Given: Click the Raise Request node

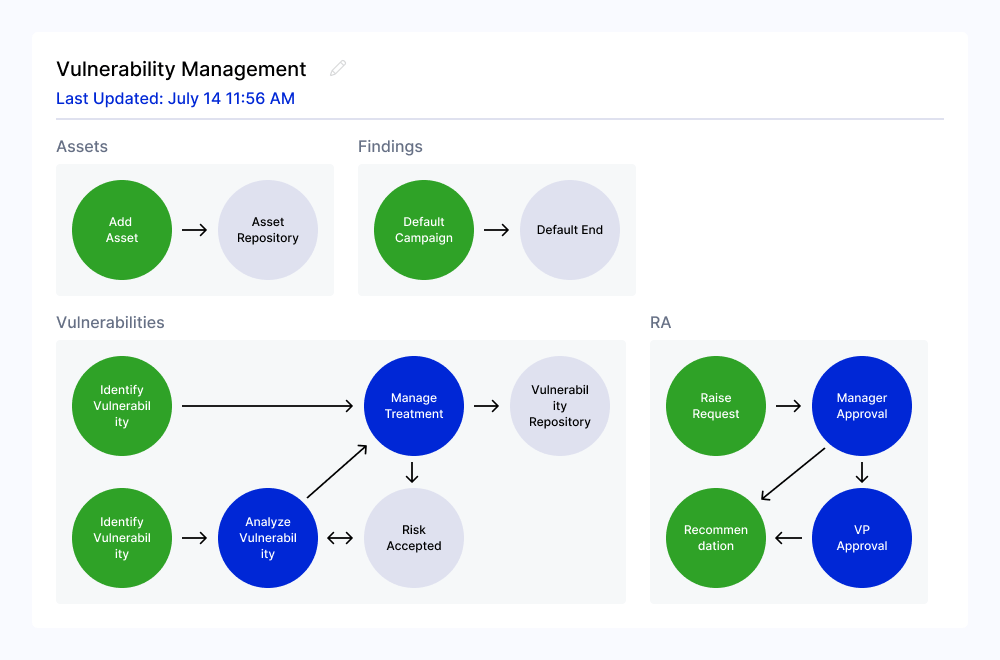Looking at the screenshot, I should pos(716,406).
